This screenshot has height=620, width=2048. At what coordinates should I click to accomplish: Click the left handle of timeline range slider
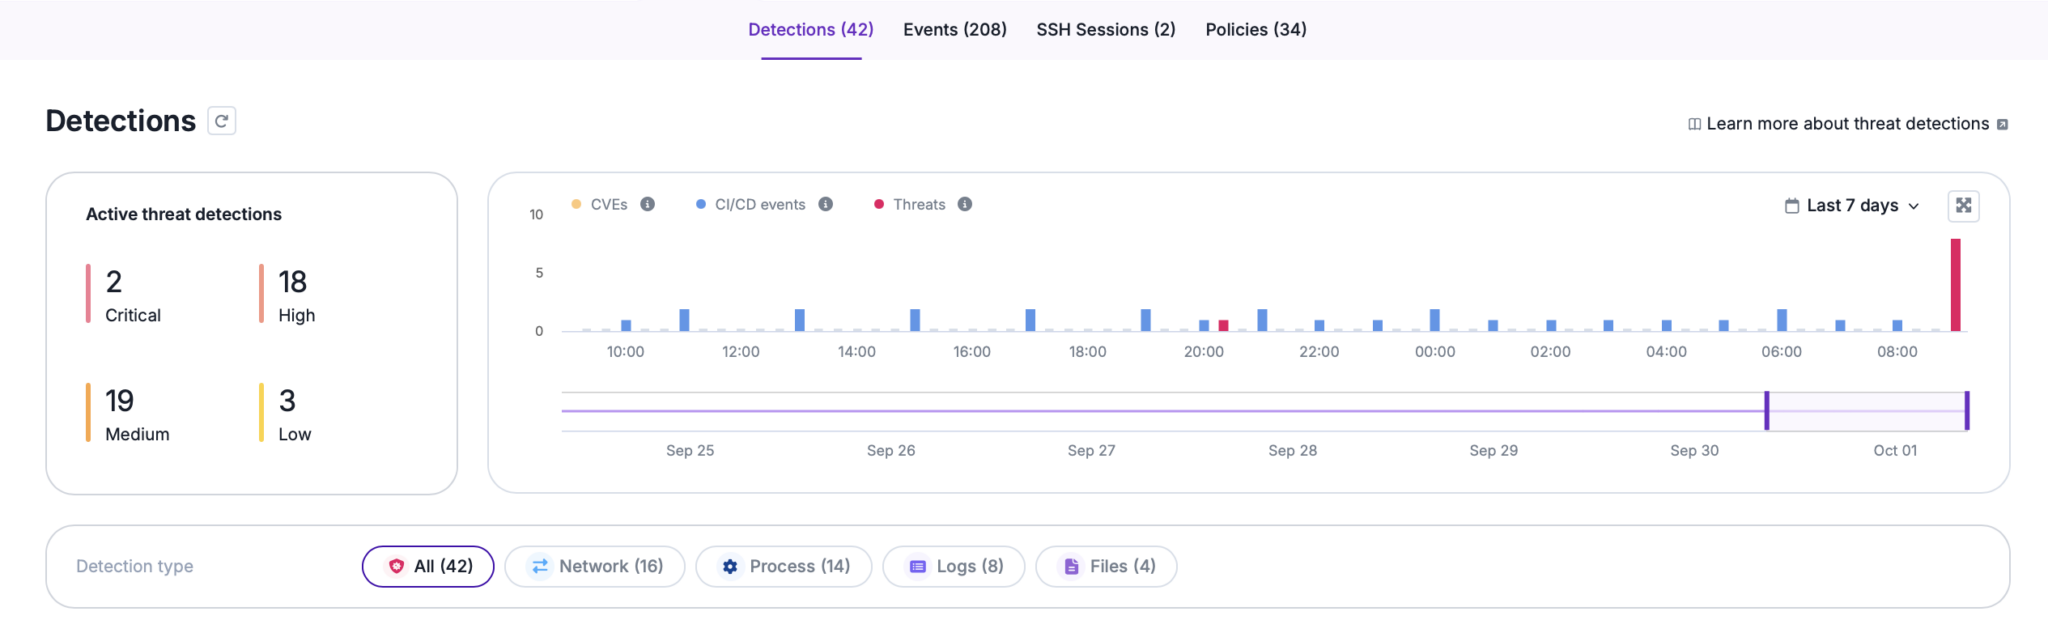click(x=1767, y=411)
